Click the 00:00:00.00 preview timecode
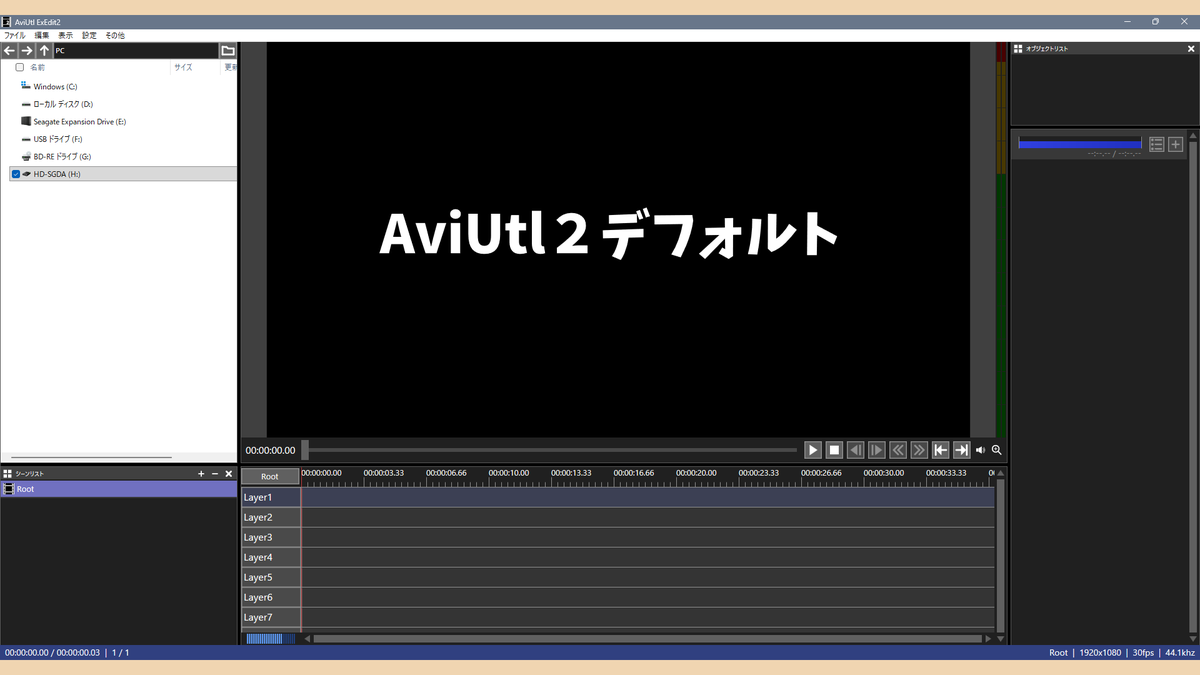 [x=270, y=450]
